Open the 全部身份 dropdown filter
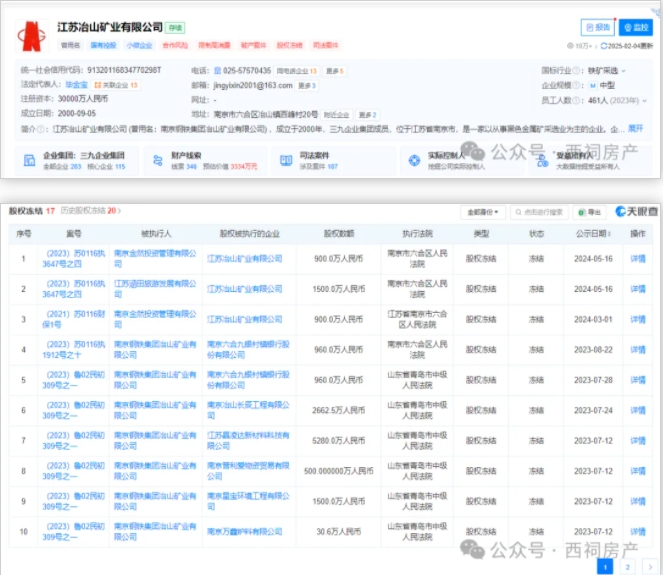Viewport: 663px width, 575px height. point(482,212)
